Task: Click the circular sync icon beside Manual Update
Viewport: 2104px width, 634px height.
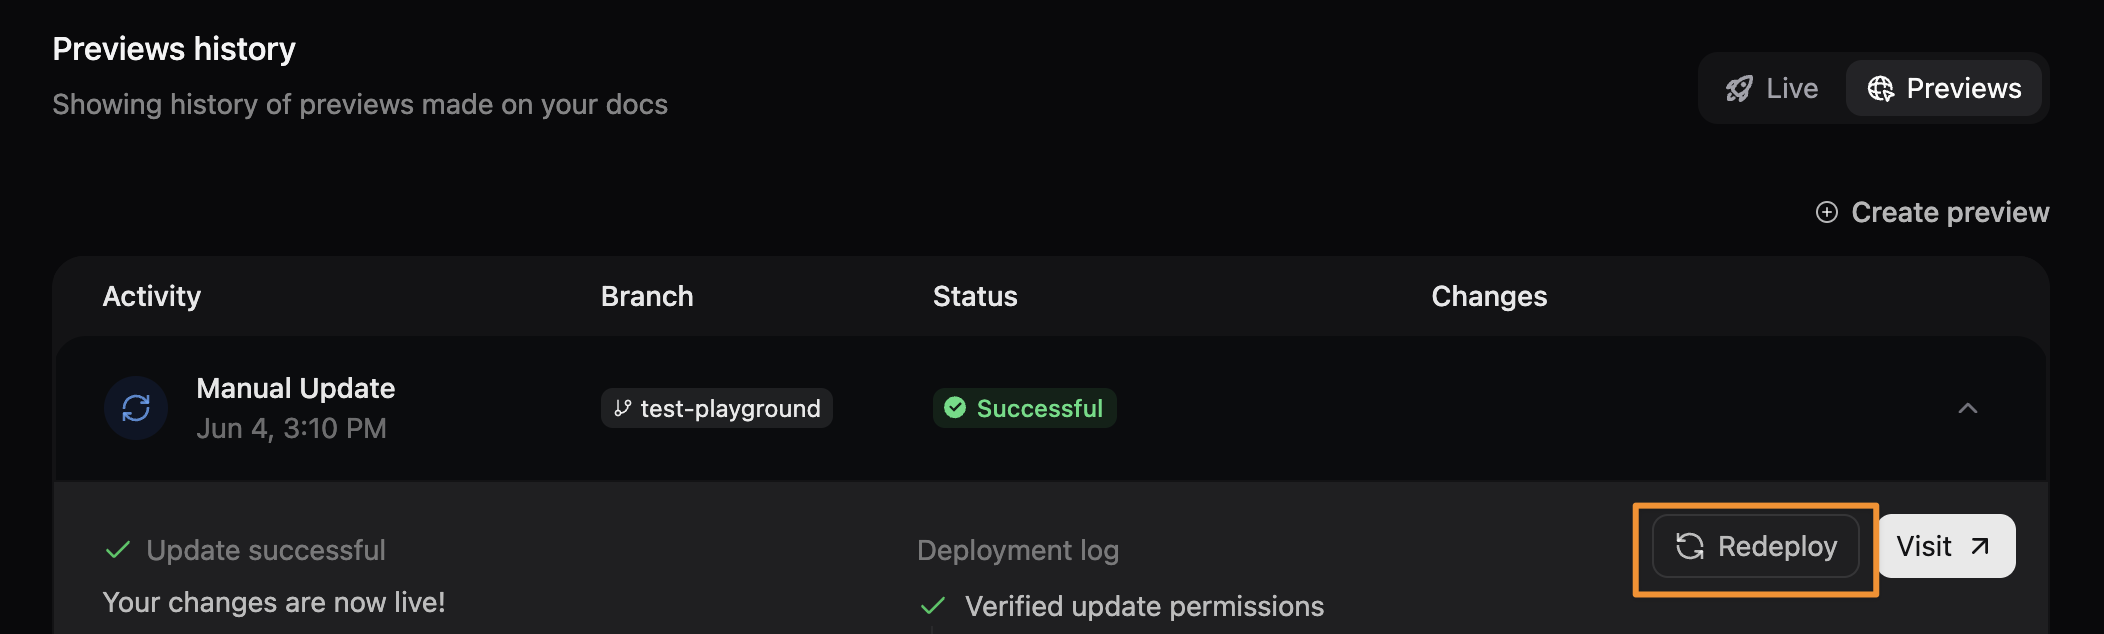Action: click(135, 408)
